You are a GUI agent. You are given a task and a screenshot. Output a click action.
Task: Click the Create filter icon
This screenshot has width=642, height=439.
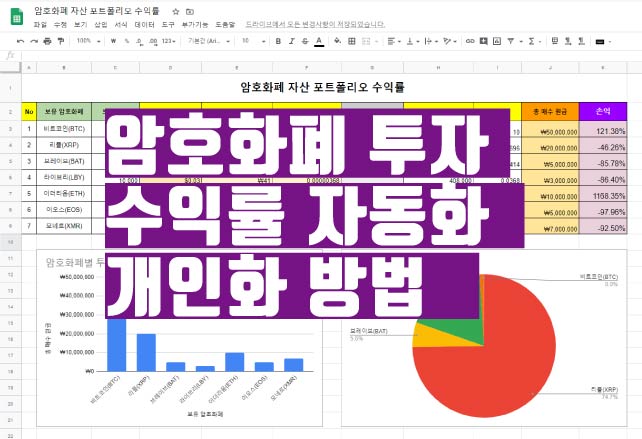click(x=511, y=41)
